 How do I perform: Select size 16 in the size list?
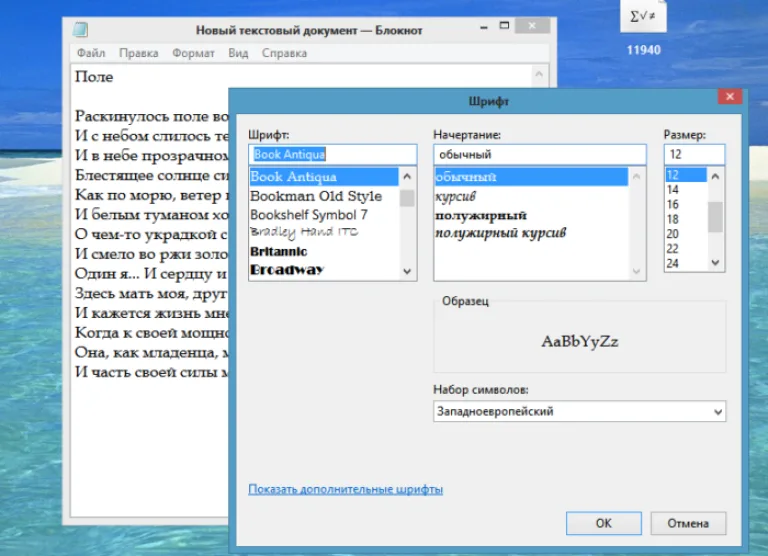pos(686,204)
